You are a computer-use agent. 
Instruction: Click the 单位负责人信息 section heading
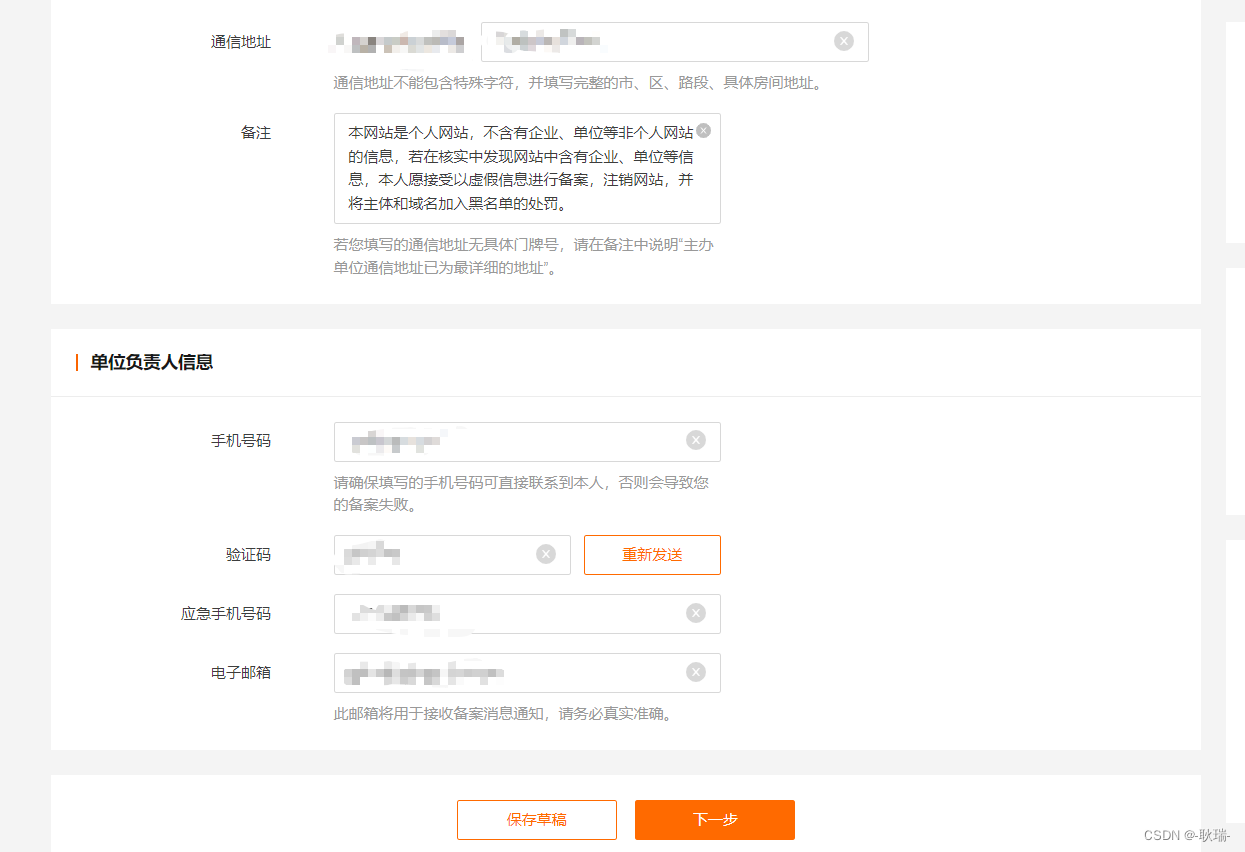tap(151, 362)
